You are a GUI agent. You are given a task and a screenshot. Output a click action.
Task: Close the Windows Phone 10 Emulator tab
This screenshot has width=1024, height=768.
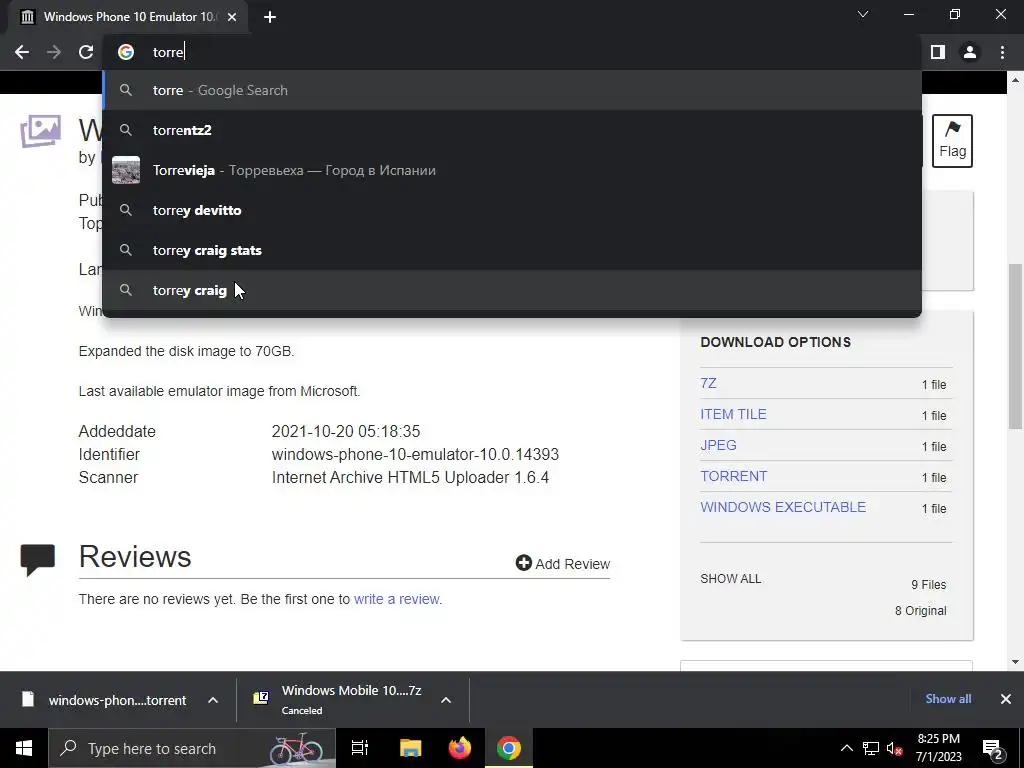(x=232, y=17)
